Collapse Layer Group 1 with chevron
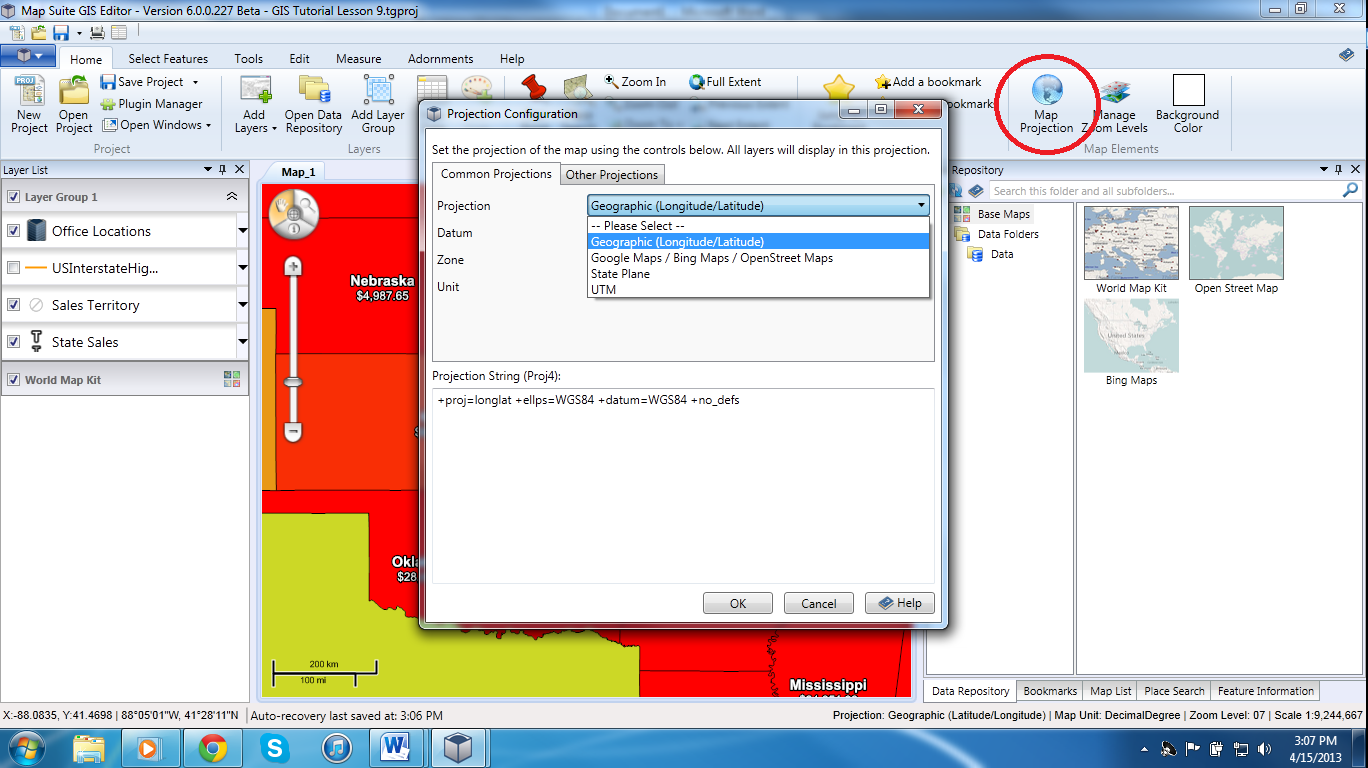The width and height of the screenshot is (1368, 768). tap(232, 197)
